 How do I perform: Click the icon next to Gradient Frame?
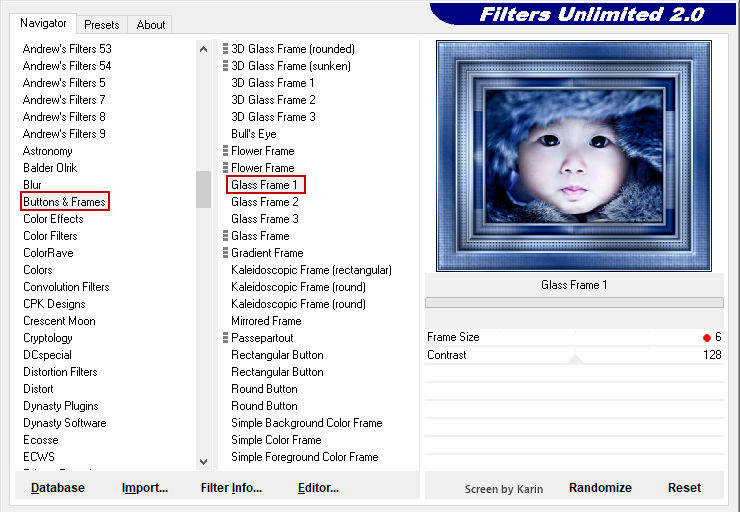226,253
